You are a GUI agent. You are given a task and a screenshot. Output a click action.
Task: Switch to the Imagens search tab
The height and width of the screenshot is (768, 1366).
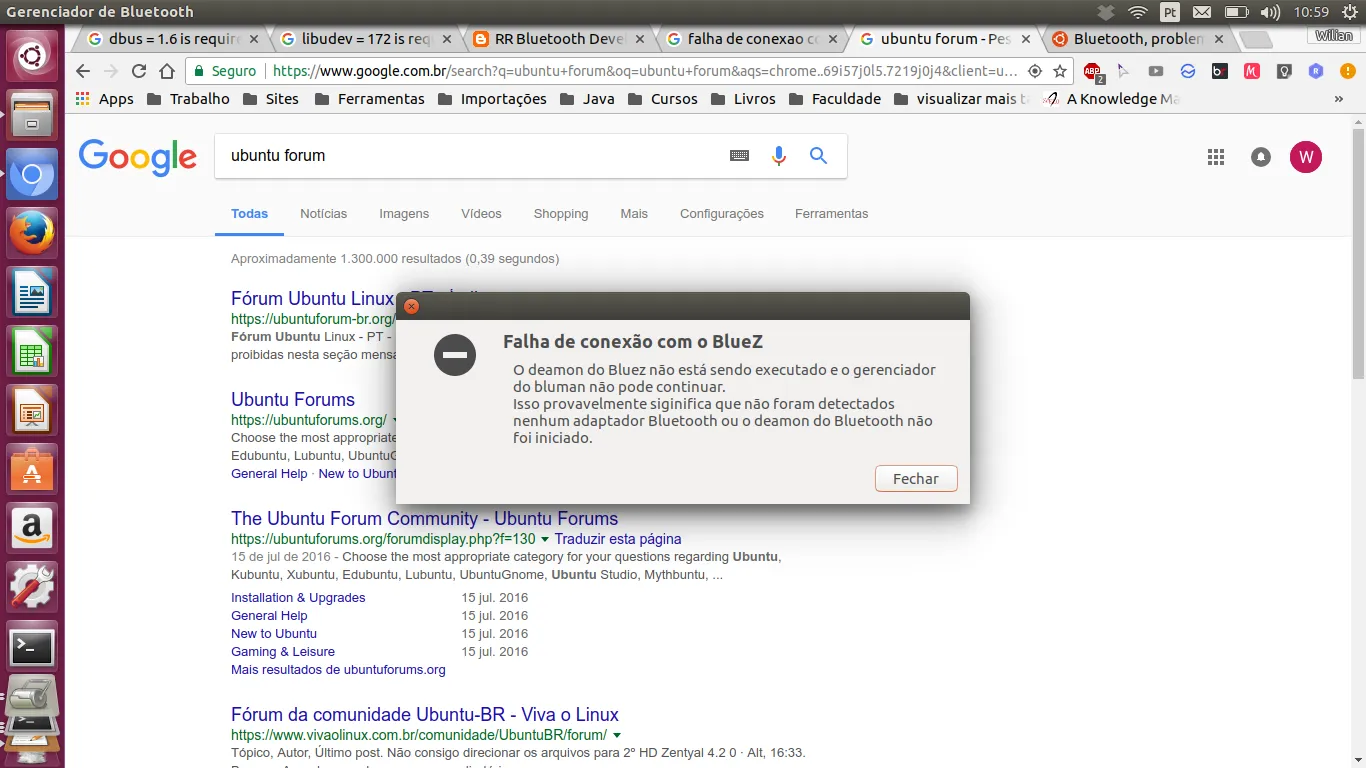[x=404, y=214]
